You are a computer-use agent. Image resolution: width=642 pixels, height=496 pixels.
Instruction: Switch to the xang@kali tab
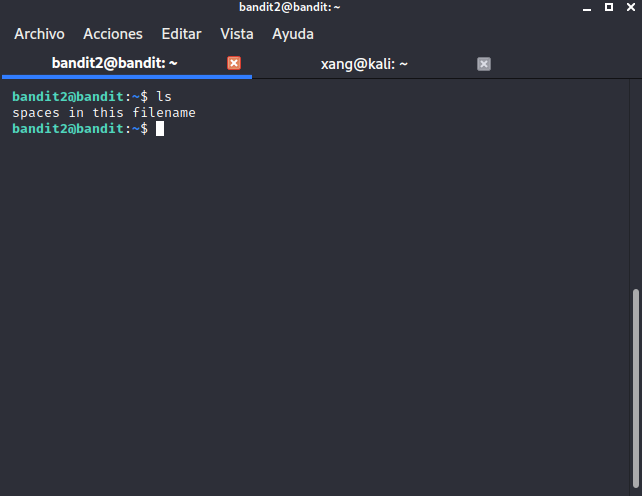364,64
